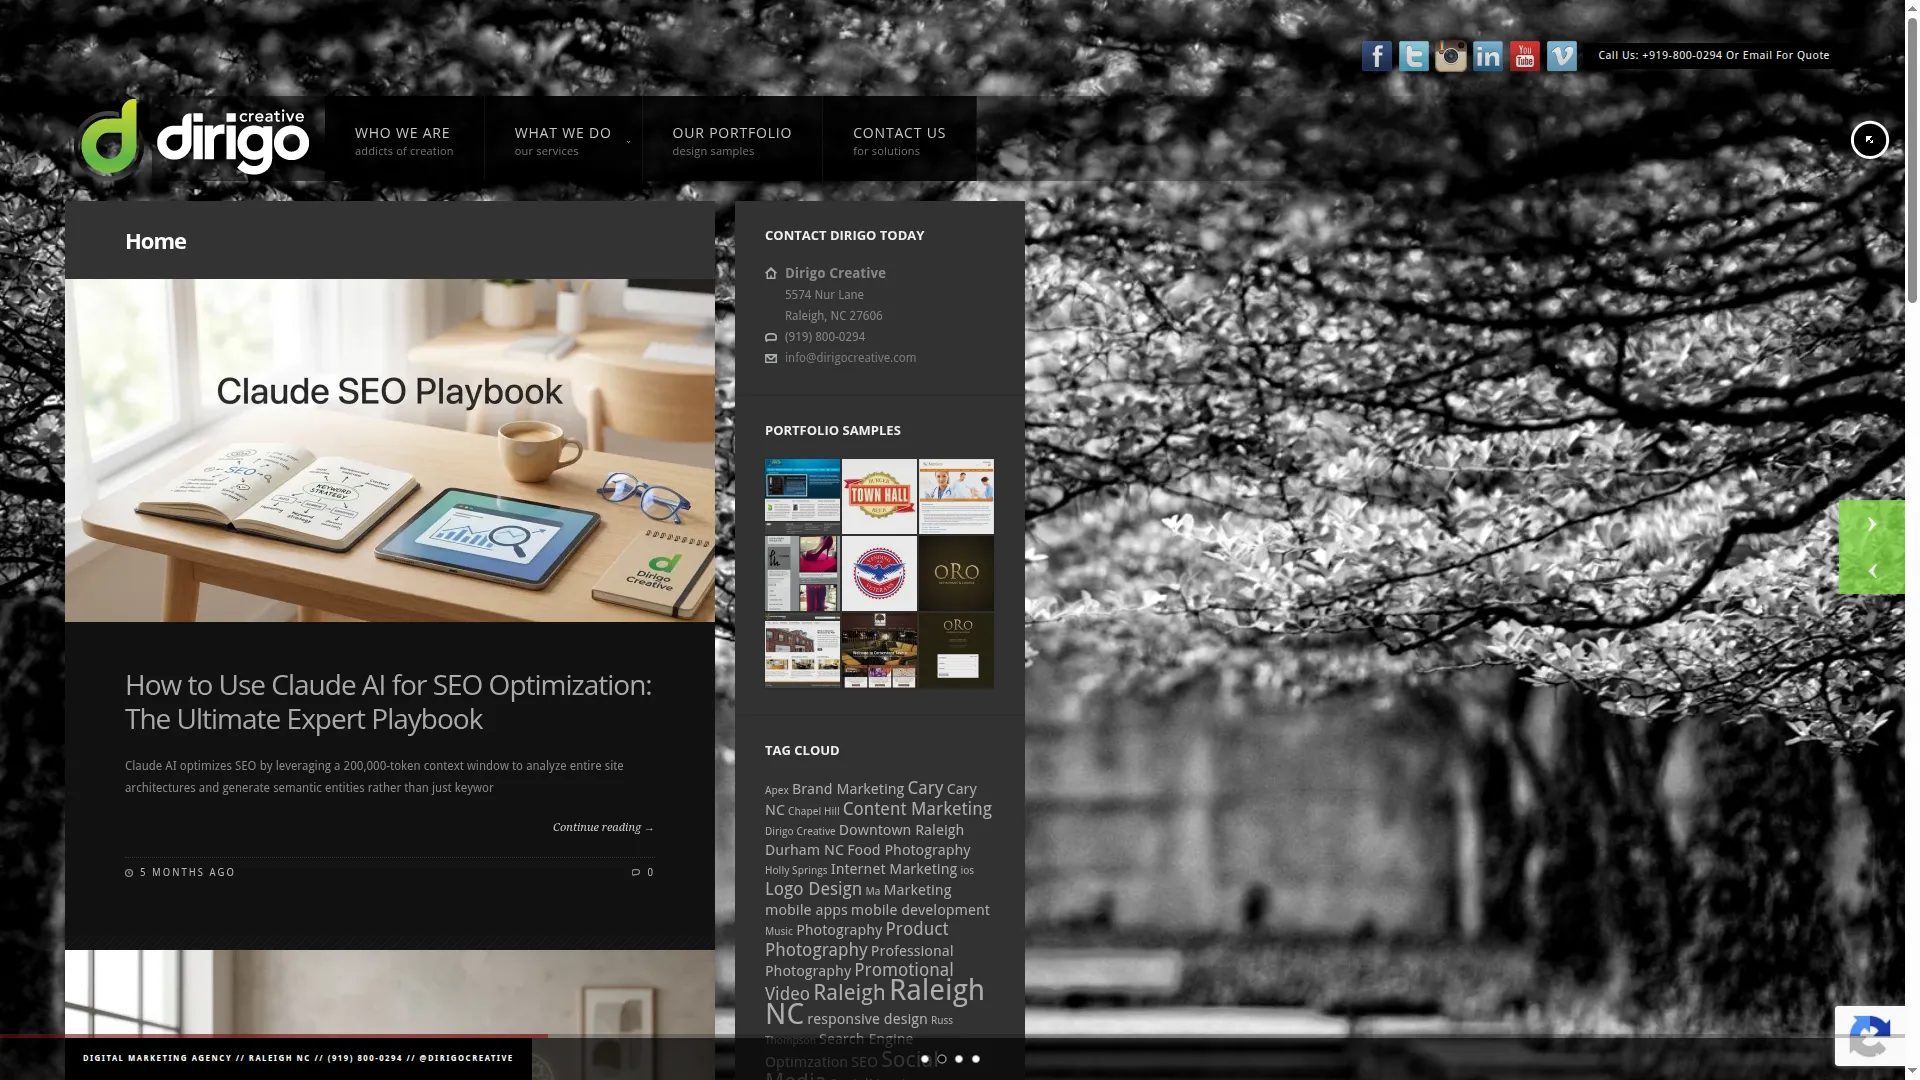Select the Holly Springs tag
This screenshot has width=1920, height=1080.
click(x=796, y=870)
